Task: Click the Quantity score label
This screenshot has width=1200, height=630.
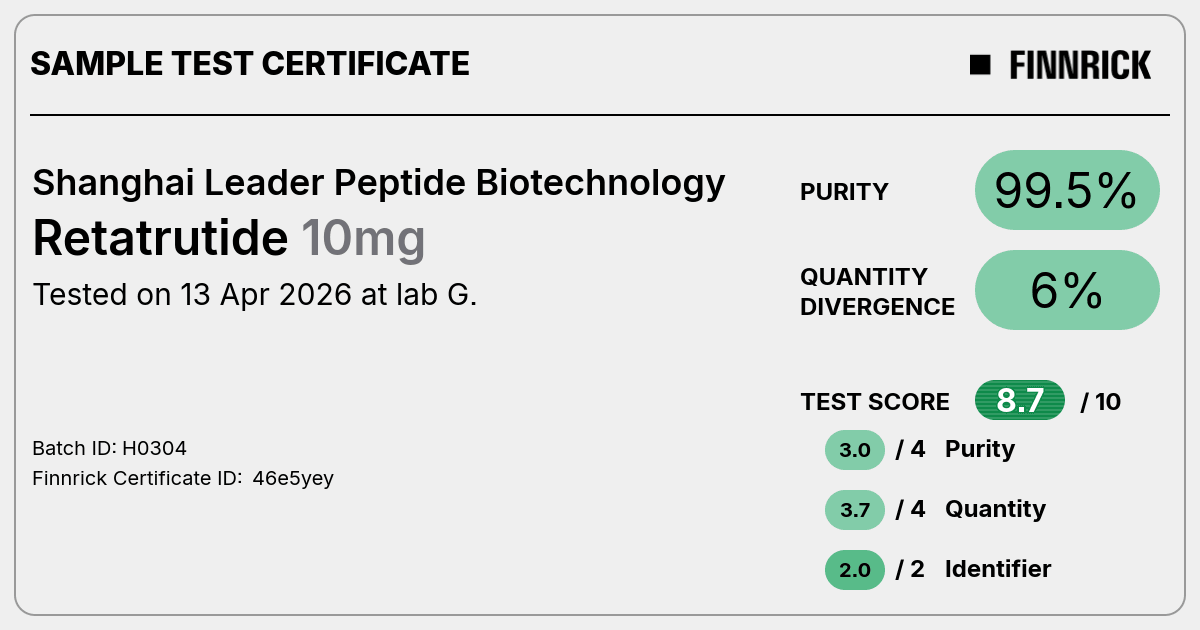Action: click(x=995, y=509)
